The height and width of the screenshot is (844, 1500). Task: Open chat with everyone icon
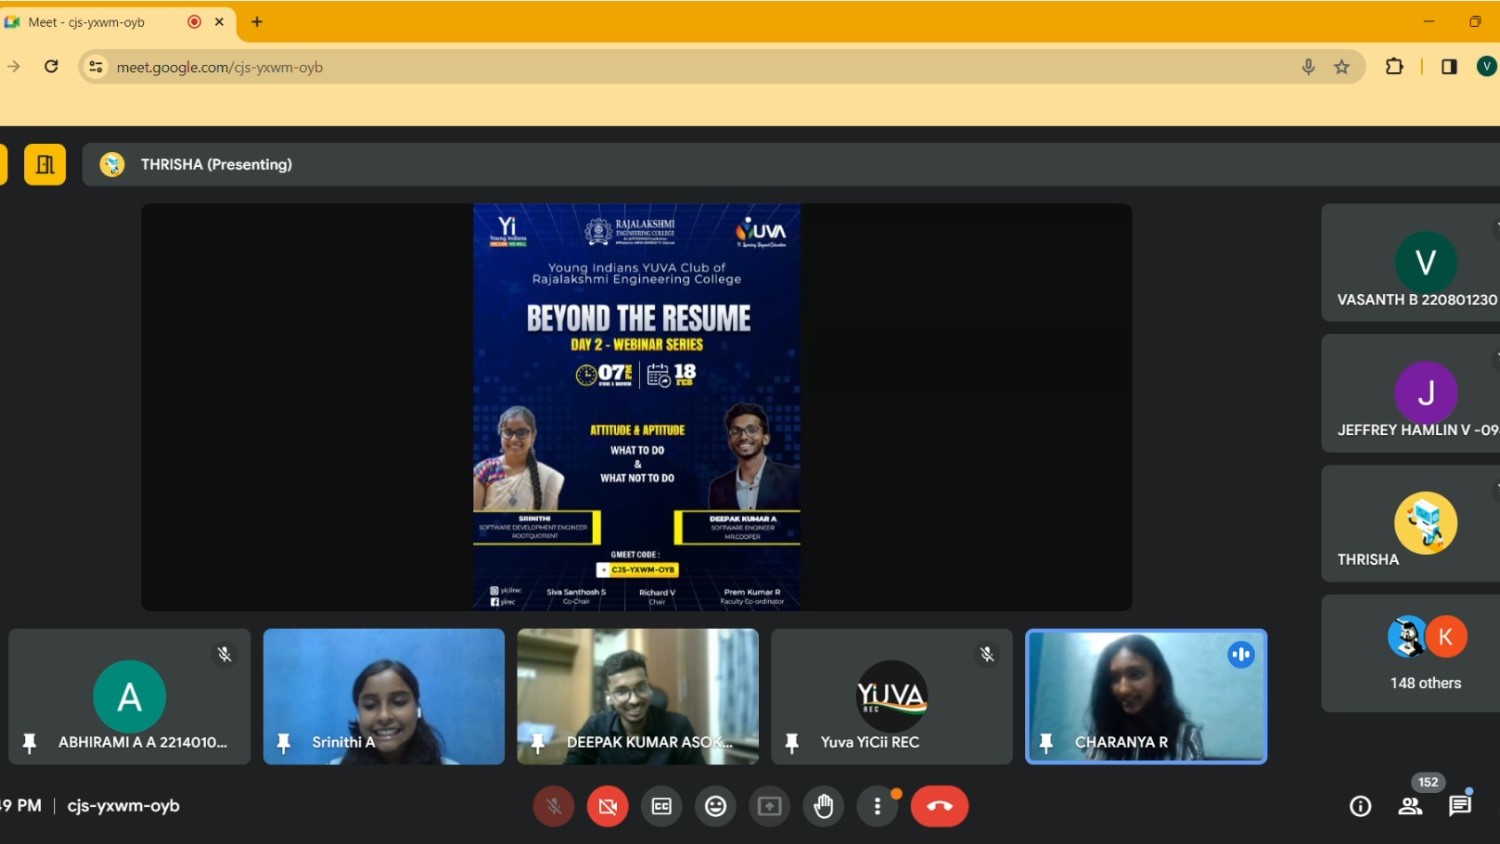tap(1460, 806)
